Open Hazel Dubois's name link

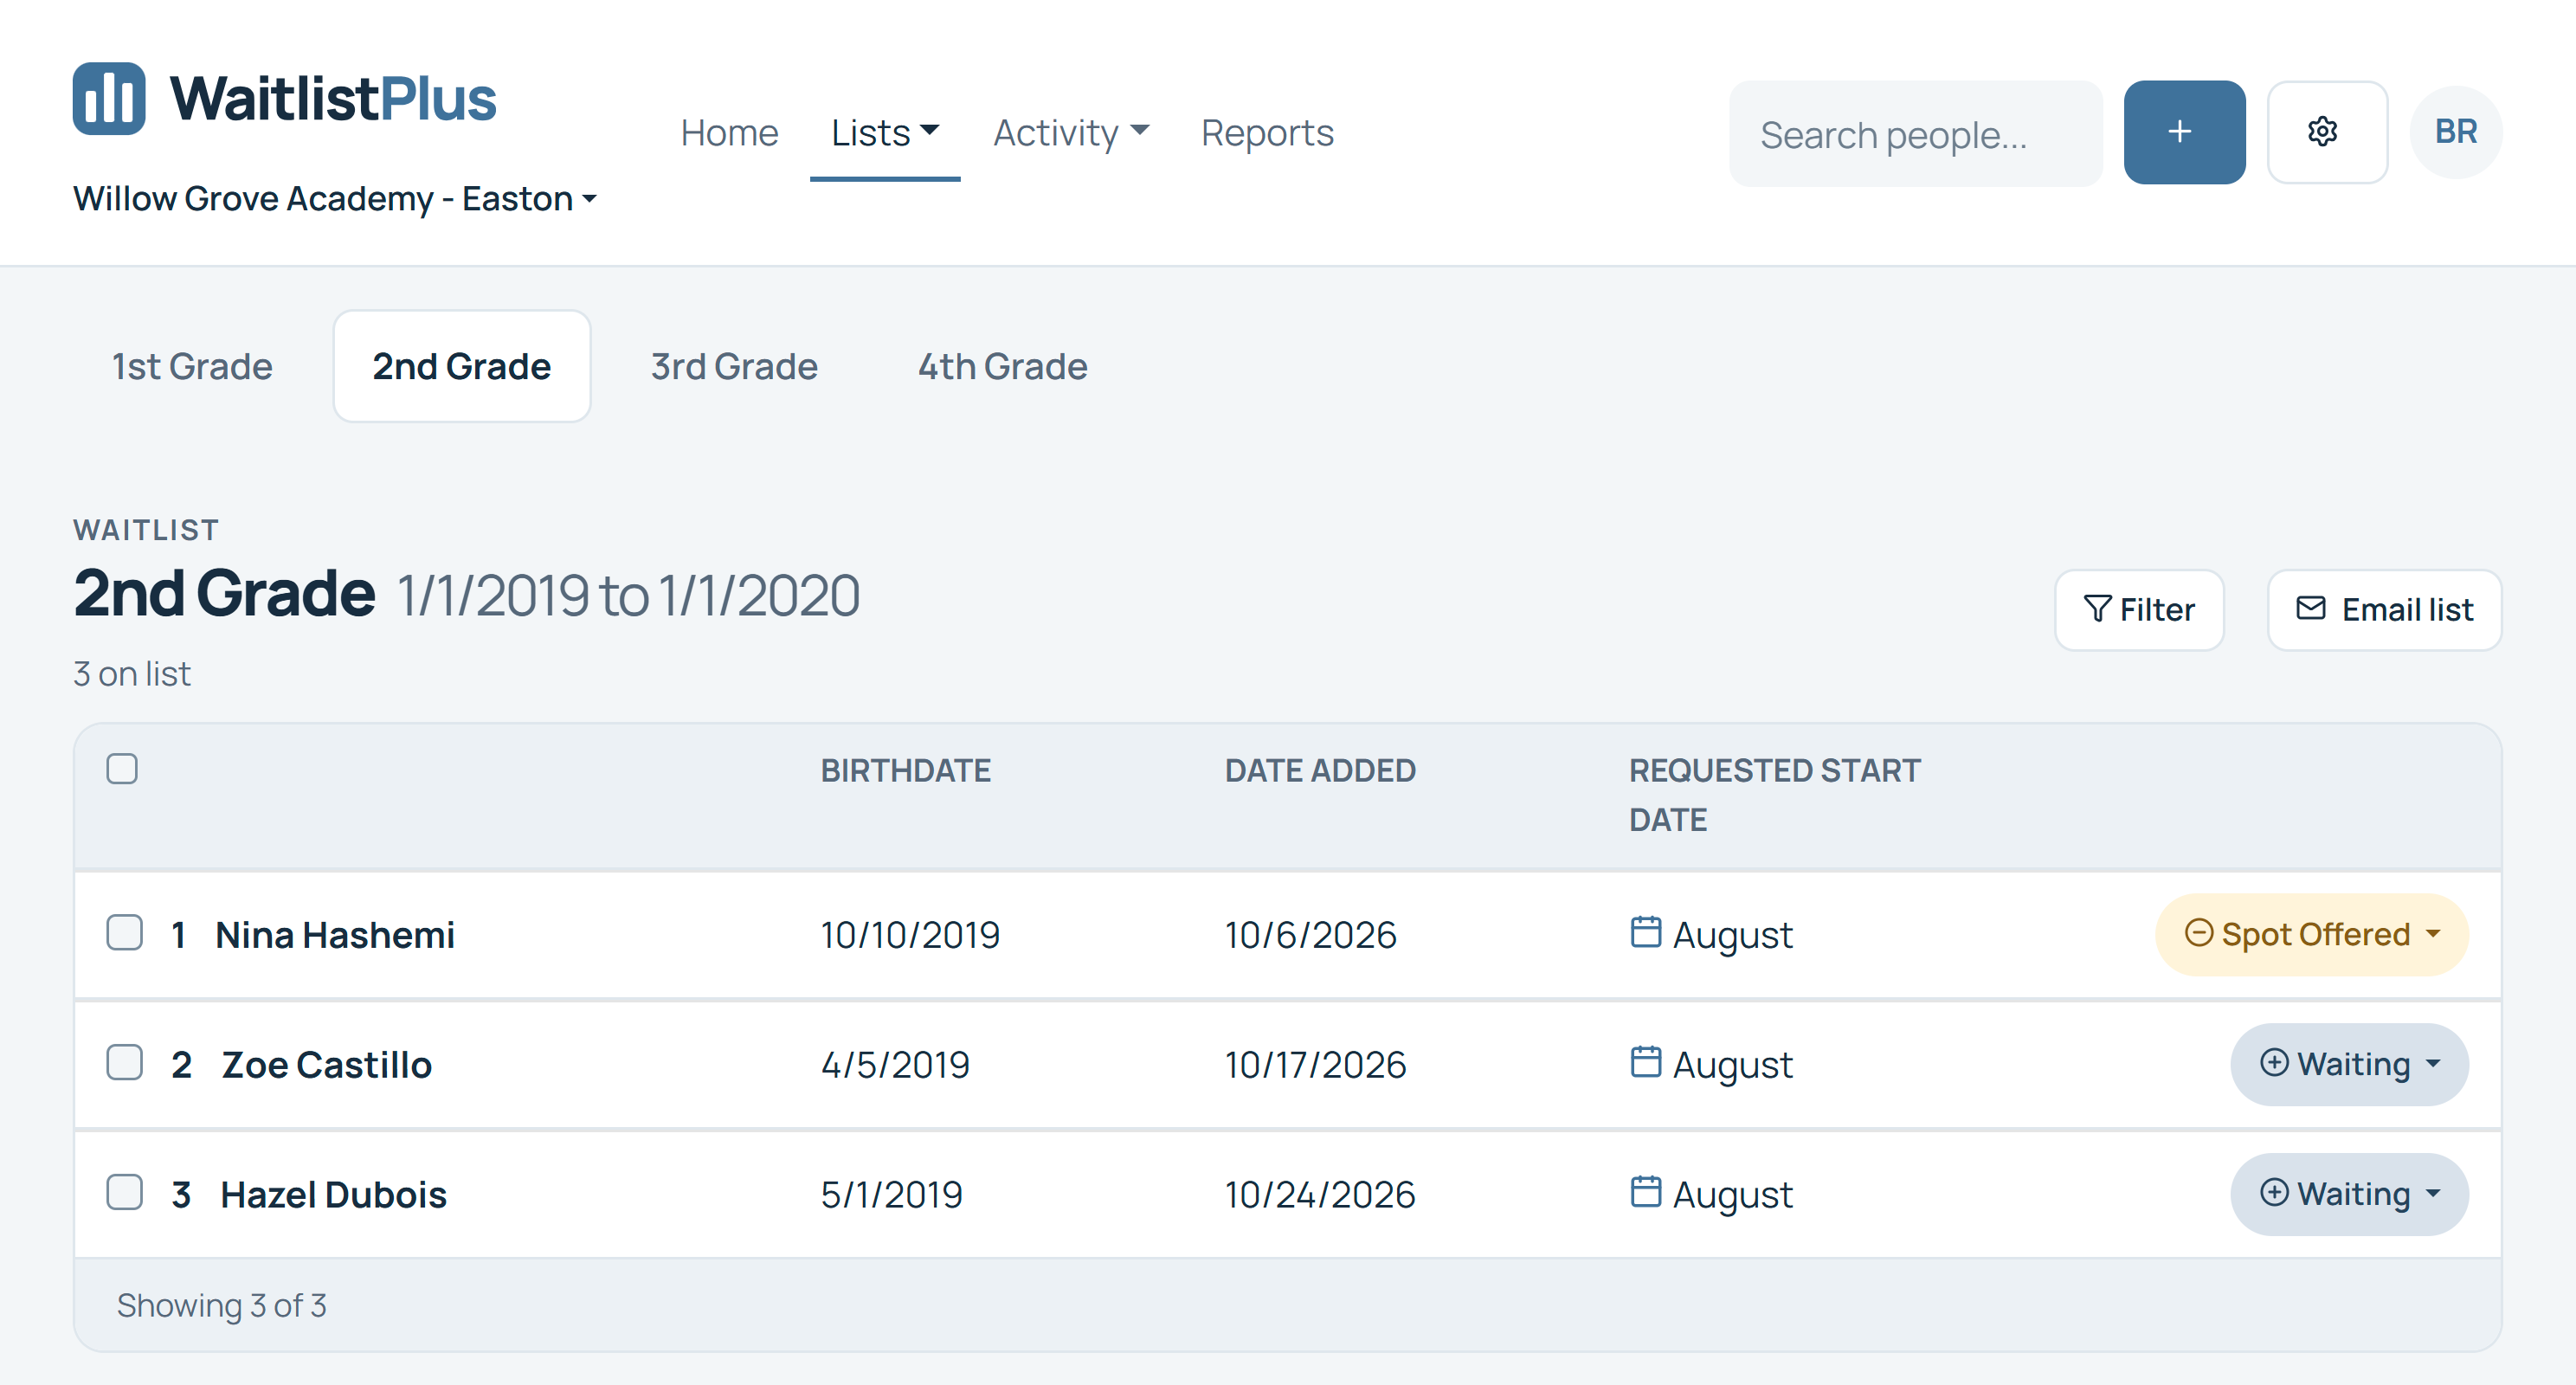[x=333, y=1195]
